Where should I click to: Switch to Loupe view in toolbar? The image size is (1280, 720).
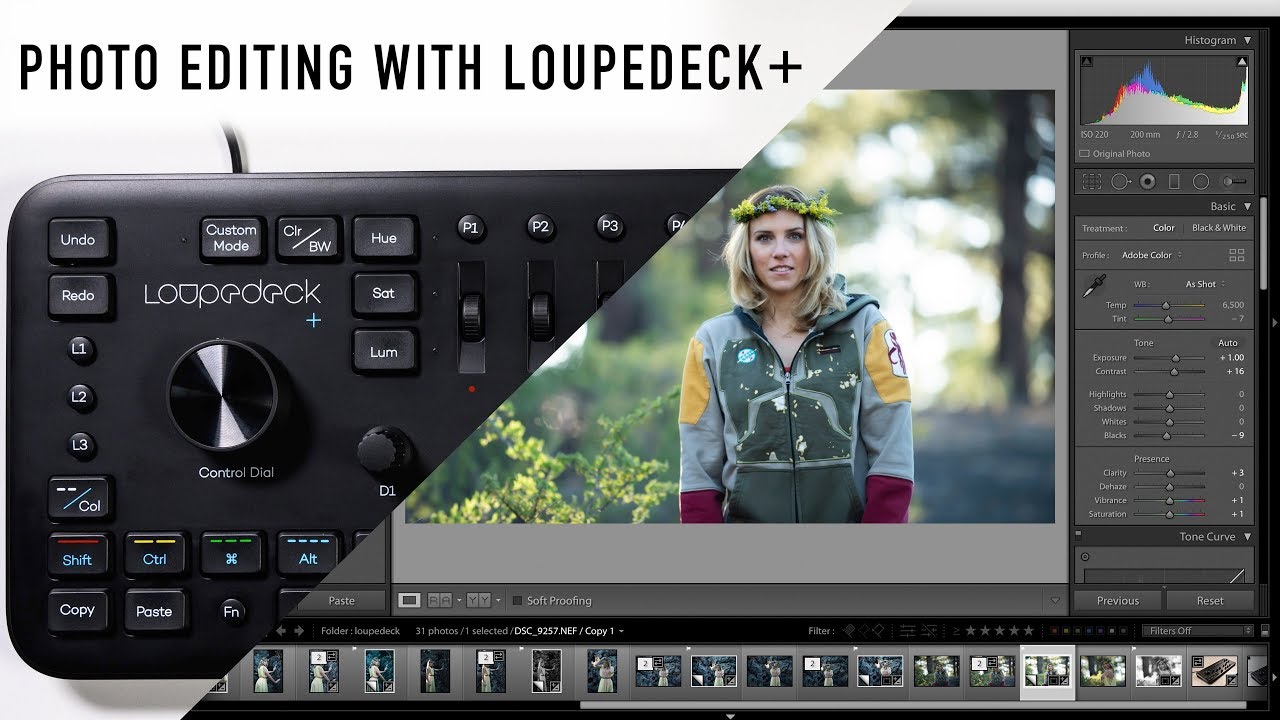pyautogui.click(x=409, y=600)
